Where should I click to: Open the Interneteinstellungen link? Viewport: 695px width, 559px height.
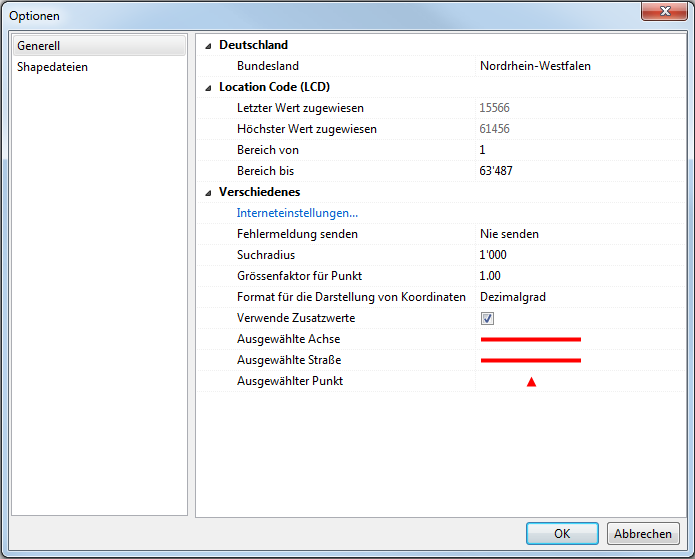pyautogui.click(x=297, y=213)
